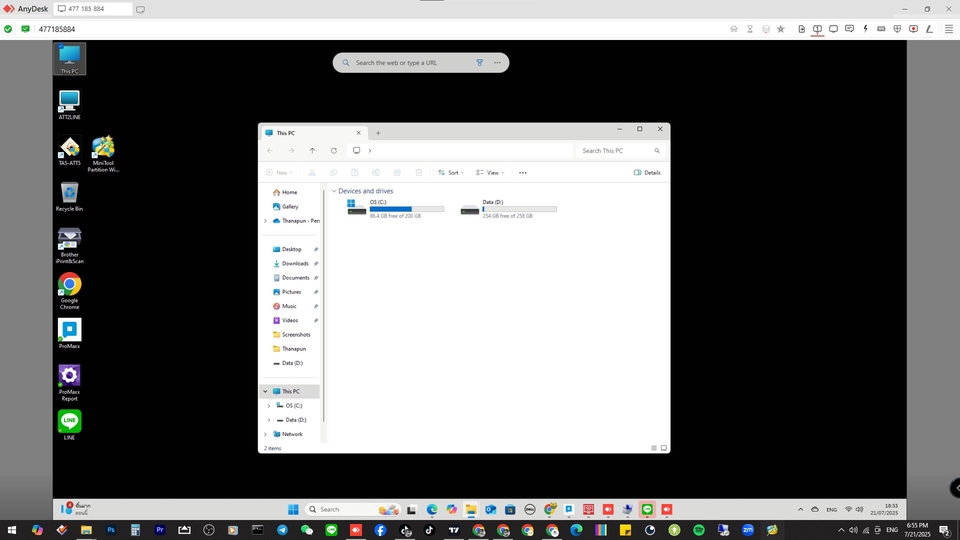The image size is (960, 540).
Task: Toggle the Details pane button
Action: click(x=647, y=172)
